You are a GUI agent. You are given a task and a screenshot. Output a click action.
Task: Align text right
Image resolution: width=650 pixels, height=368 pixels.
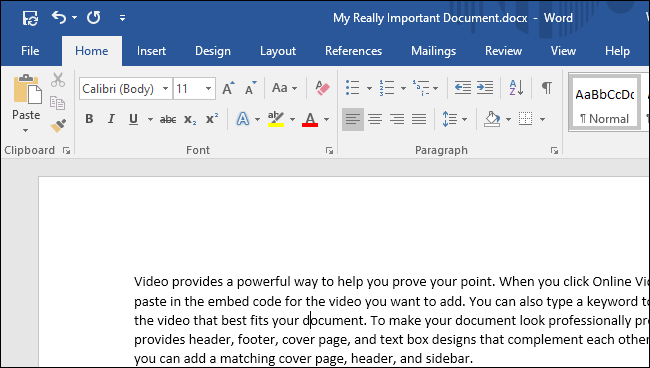(397, 119)
